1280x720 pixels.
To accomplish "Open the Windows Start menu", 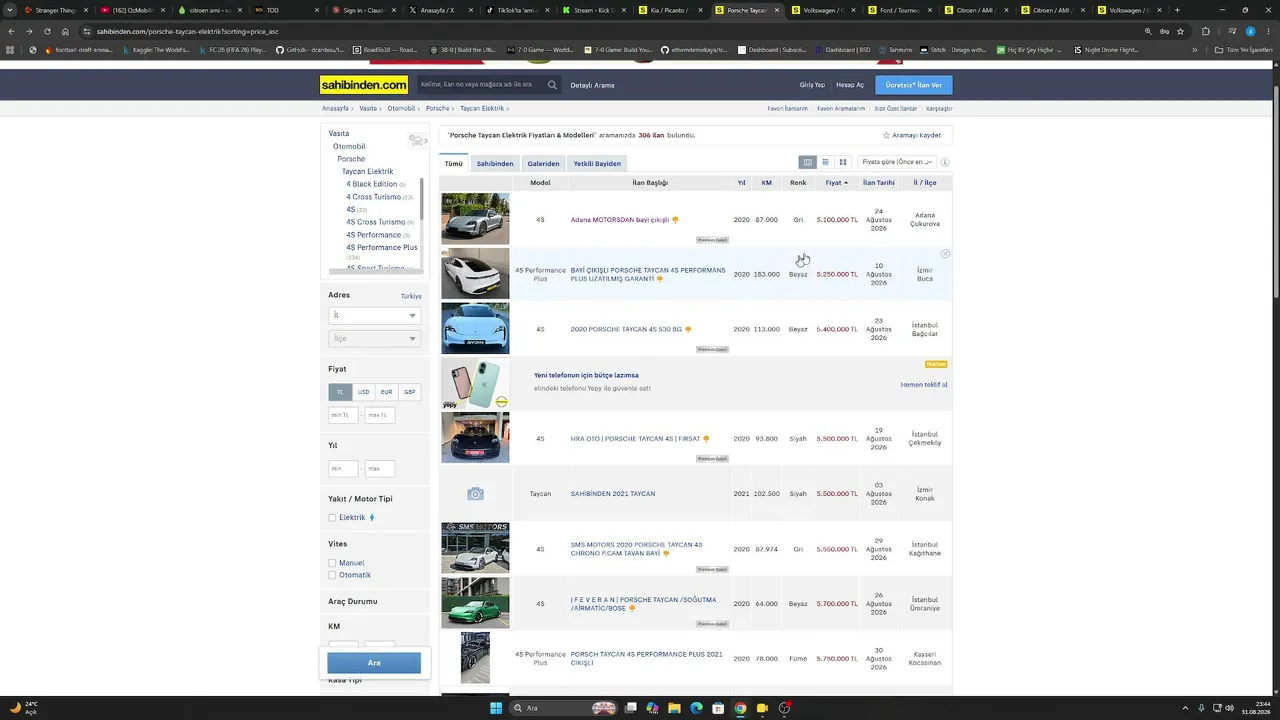I will [495, 708].
